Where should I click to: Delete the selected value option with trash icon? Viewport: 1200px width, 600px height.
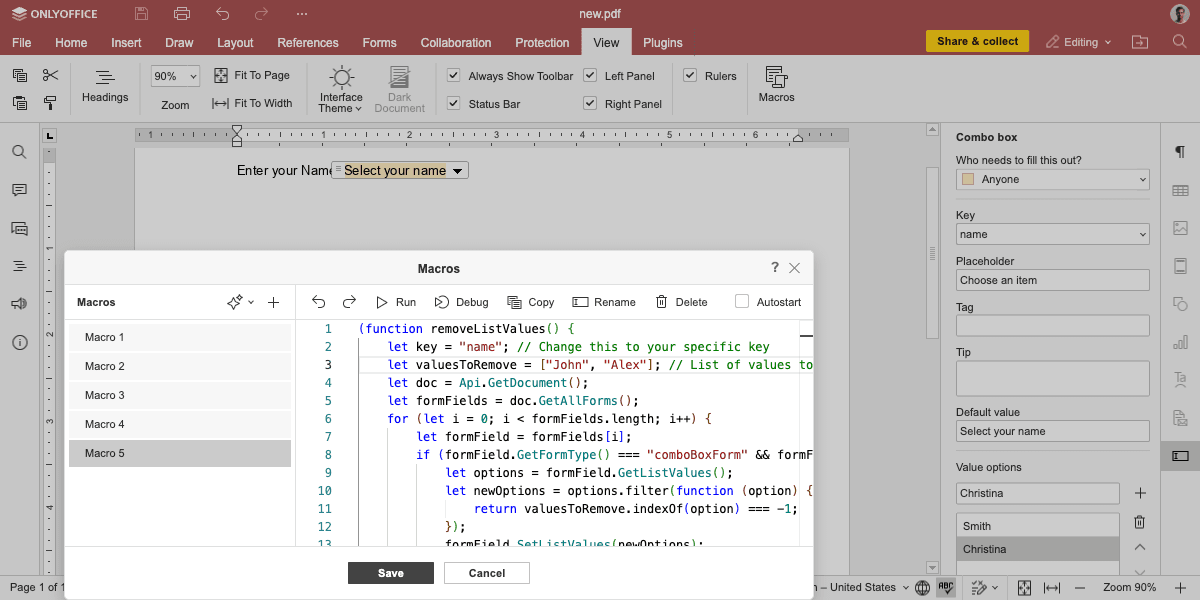[x=1140, y=522]
